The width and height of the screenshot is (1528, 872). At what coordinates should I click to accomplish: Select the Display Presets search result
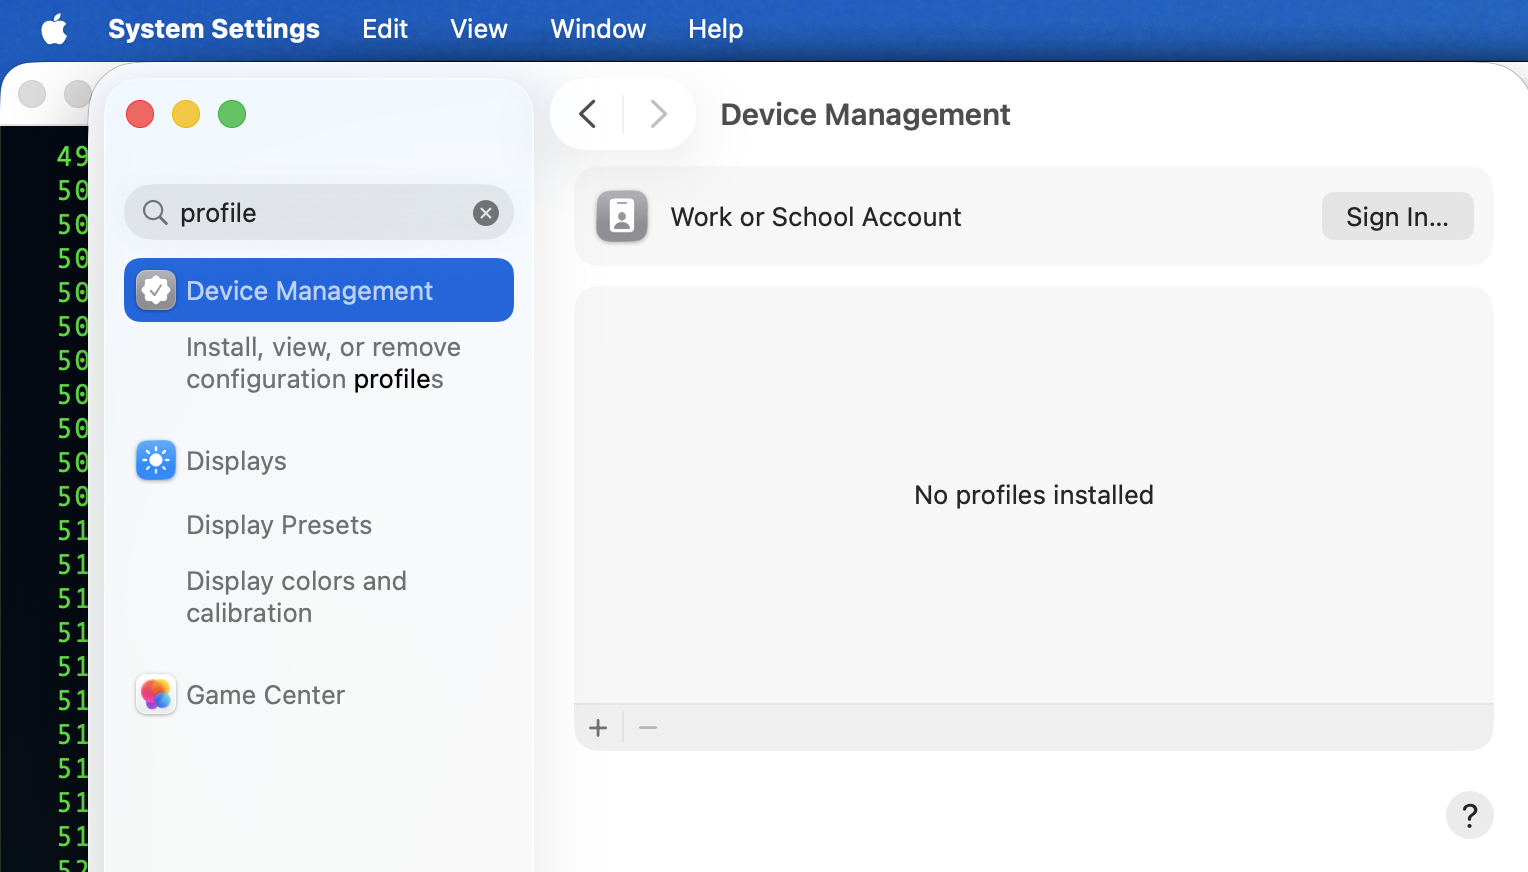click(x=279, y=525)
